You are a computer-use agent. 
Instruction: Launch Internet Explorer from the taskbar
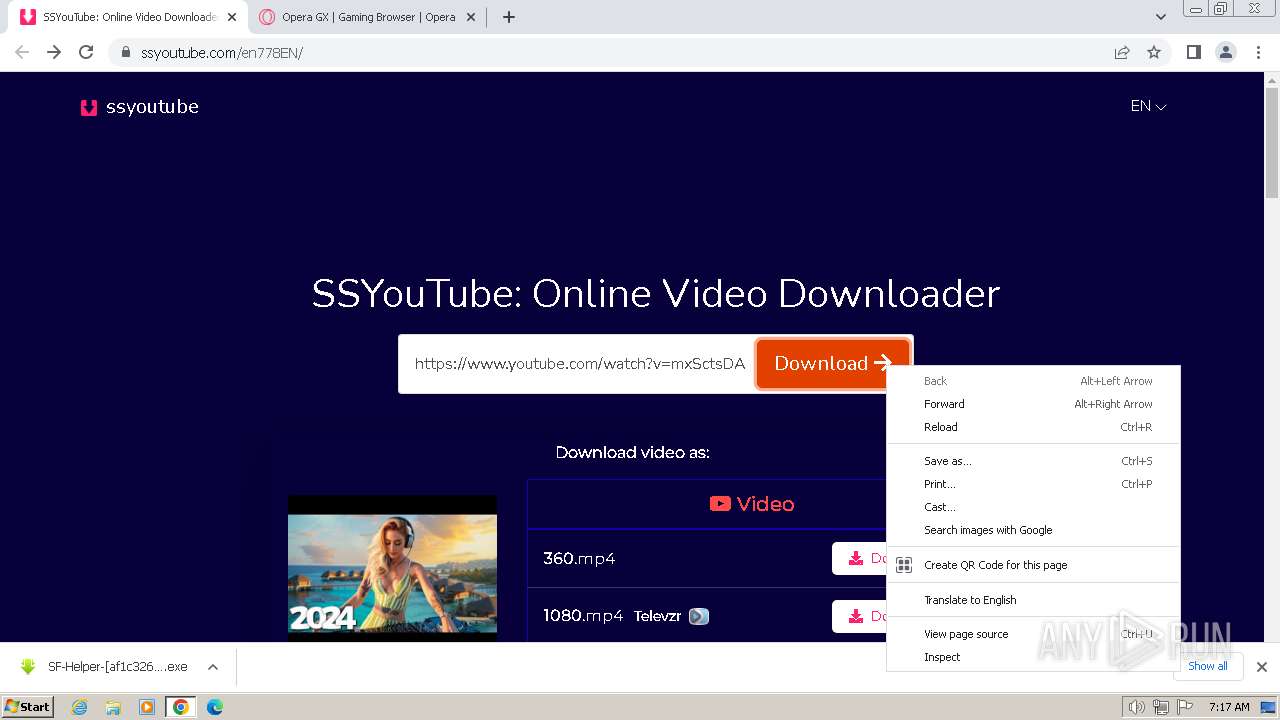80,707
